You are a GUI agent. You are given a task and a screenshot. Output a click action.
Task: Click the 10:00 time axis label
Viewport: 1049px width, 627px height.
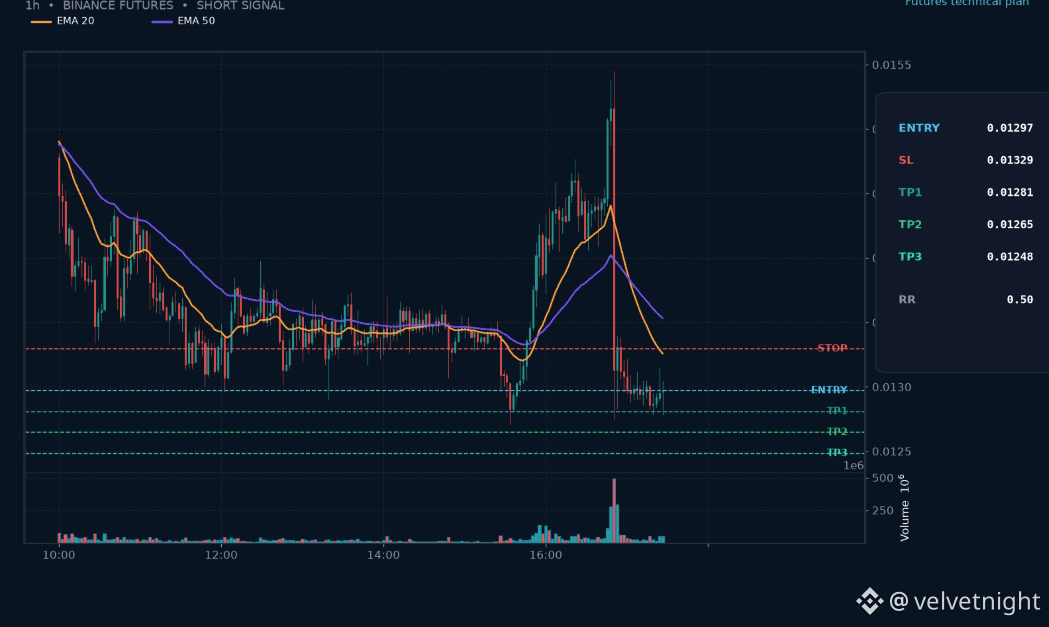(x=59, y=555)
